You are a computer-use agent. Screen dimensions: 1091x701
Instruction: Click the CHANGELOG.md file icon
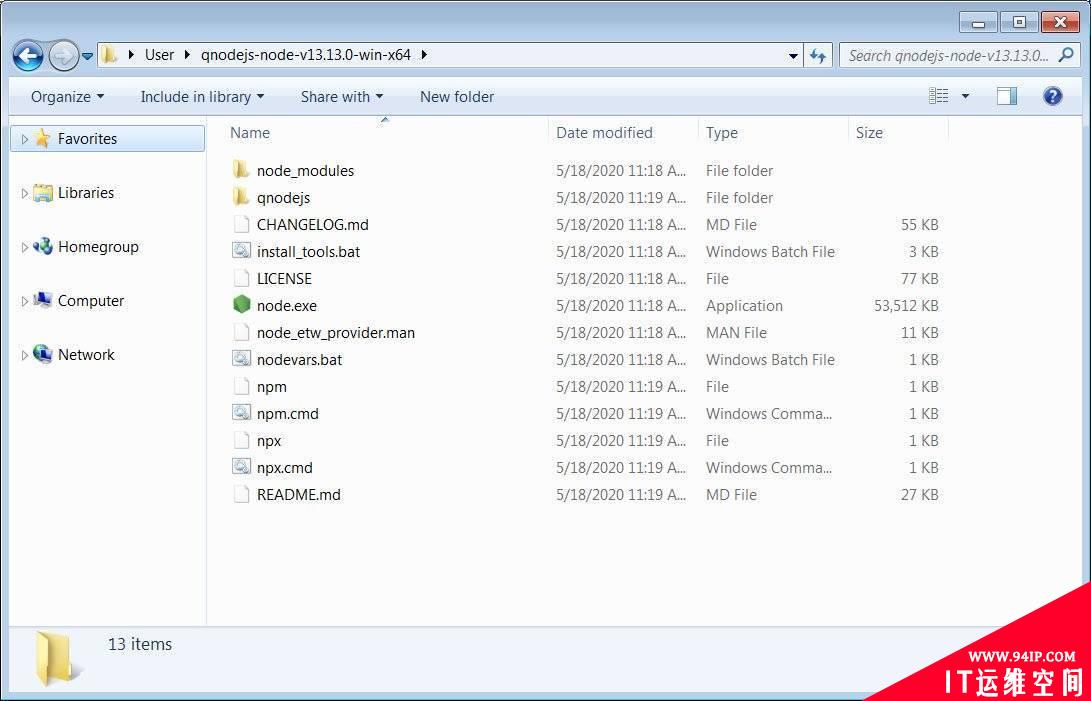click(x=241, y=224)
